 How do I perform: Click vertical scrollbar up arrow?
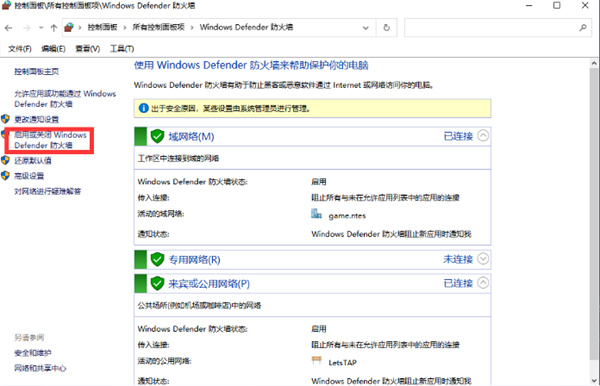594,63
